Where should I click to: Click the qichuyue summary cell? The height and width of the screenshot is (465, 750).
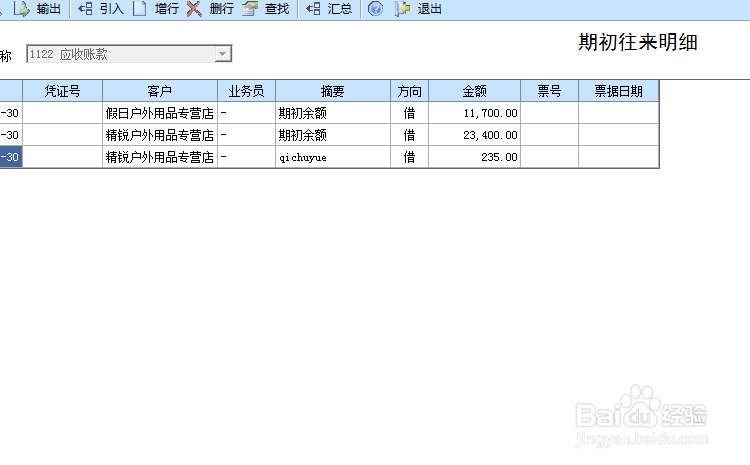click(333, 157)
